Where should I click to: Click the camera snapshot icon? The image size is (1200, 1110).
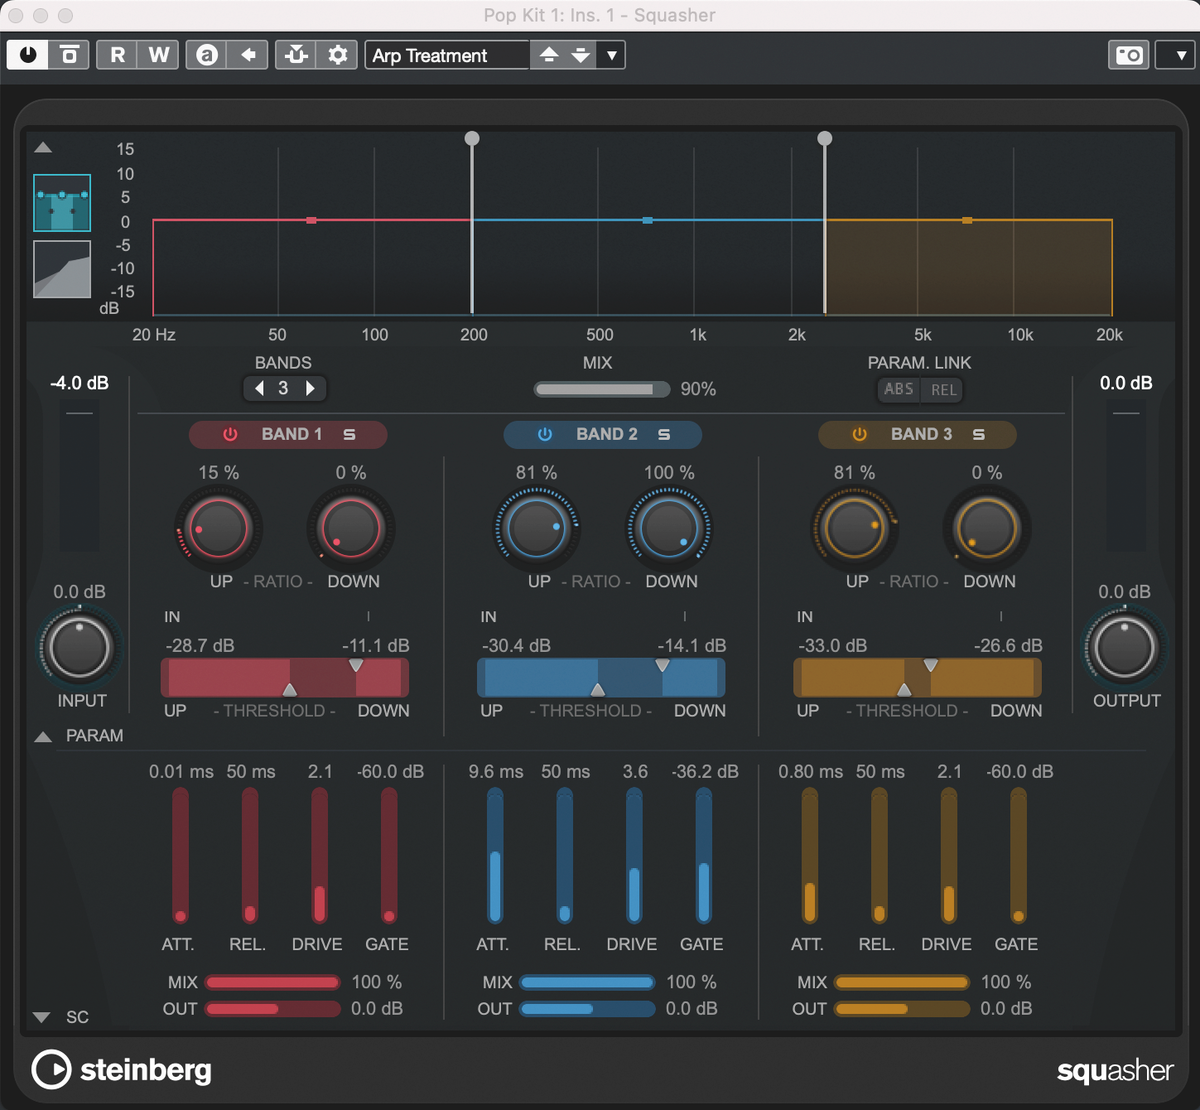click(1129, 55)
